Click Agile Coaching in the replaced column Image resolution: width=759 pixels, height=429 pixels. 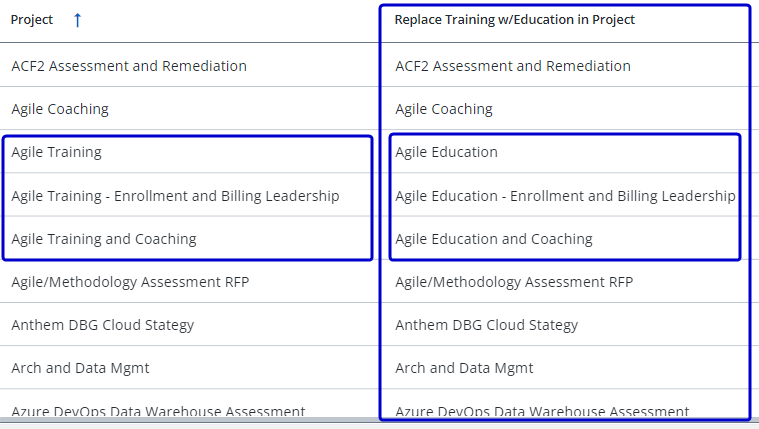point(444,109)
